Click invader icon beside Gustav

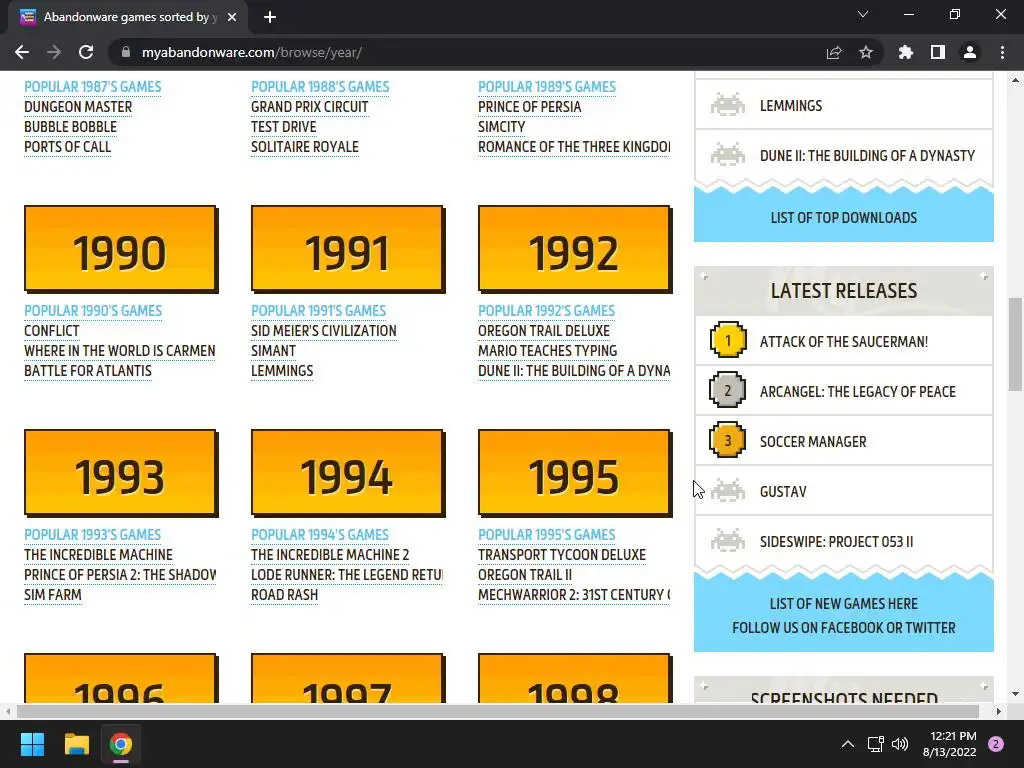click(728, 491)
